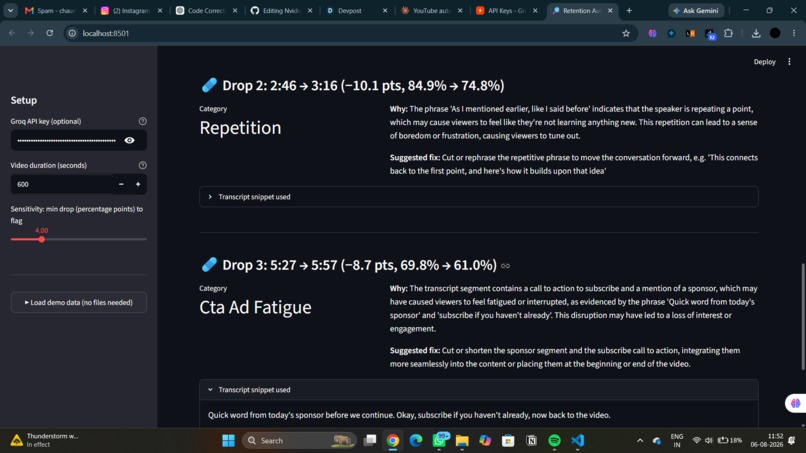Switch to the API Keys tab
The height and width of the screenshot is (453, 806).
[x=507, y=10]
